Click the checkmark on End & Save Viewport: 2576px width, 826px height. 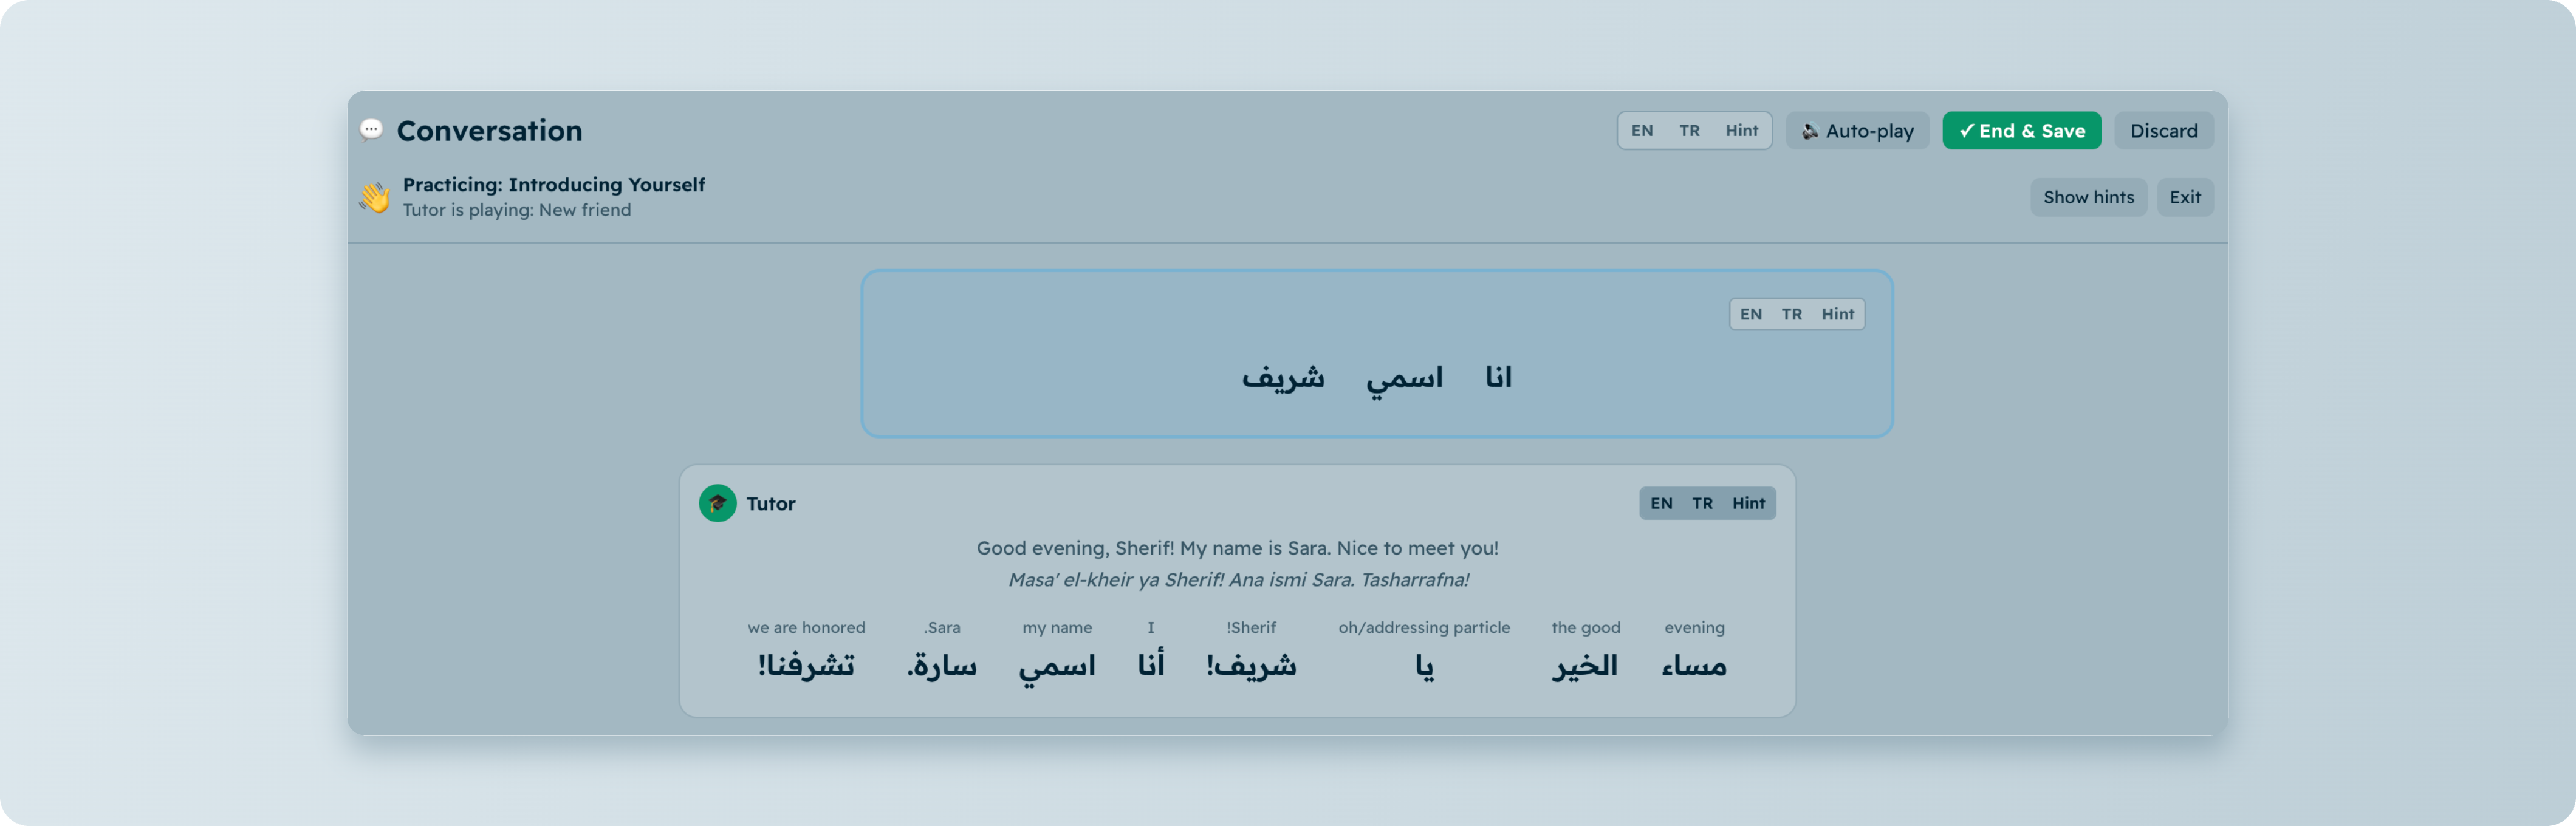click(x=1966, y=131)
